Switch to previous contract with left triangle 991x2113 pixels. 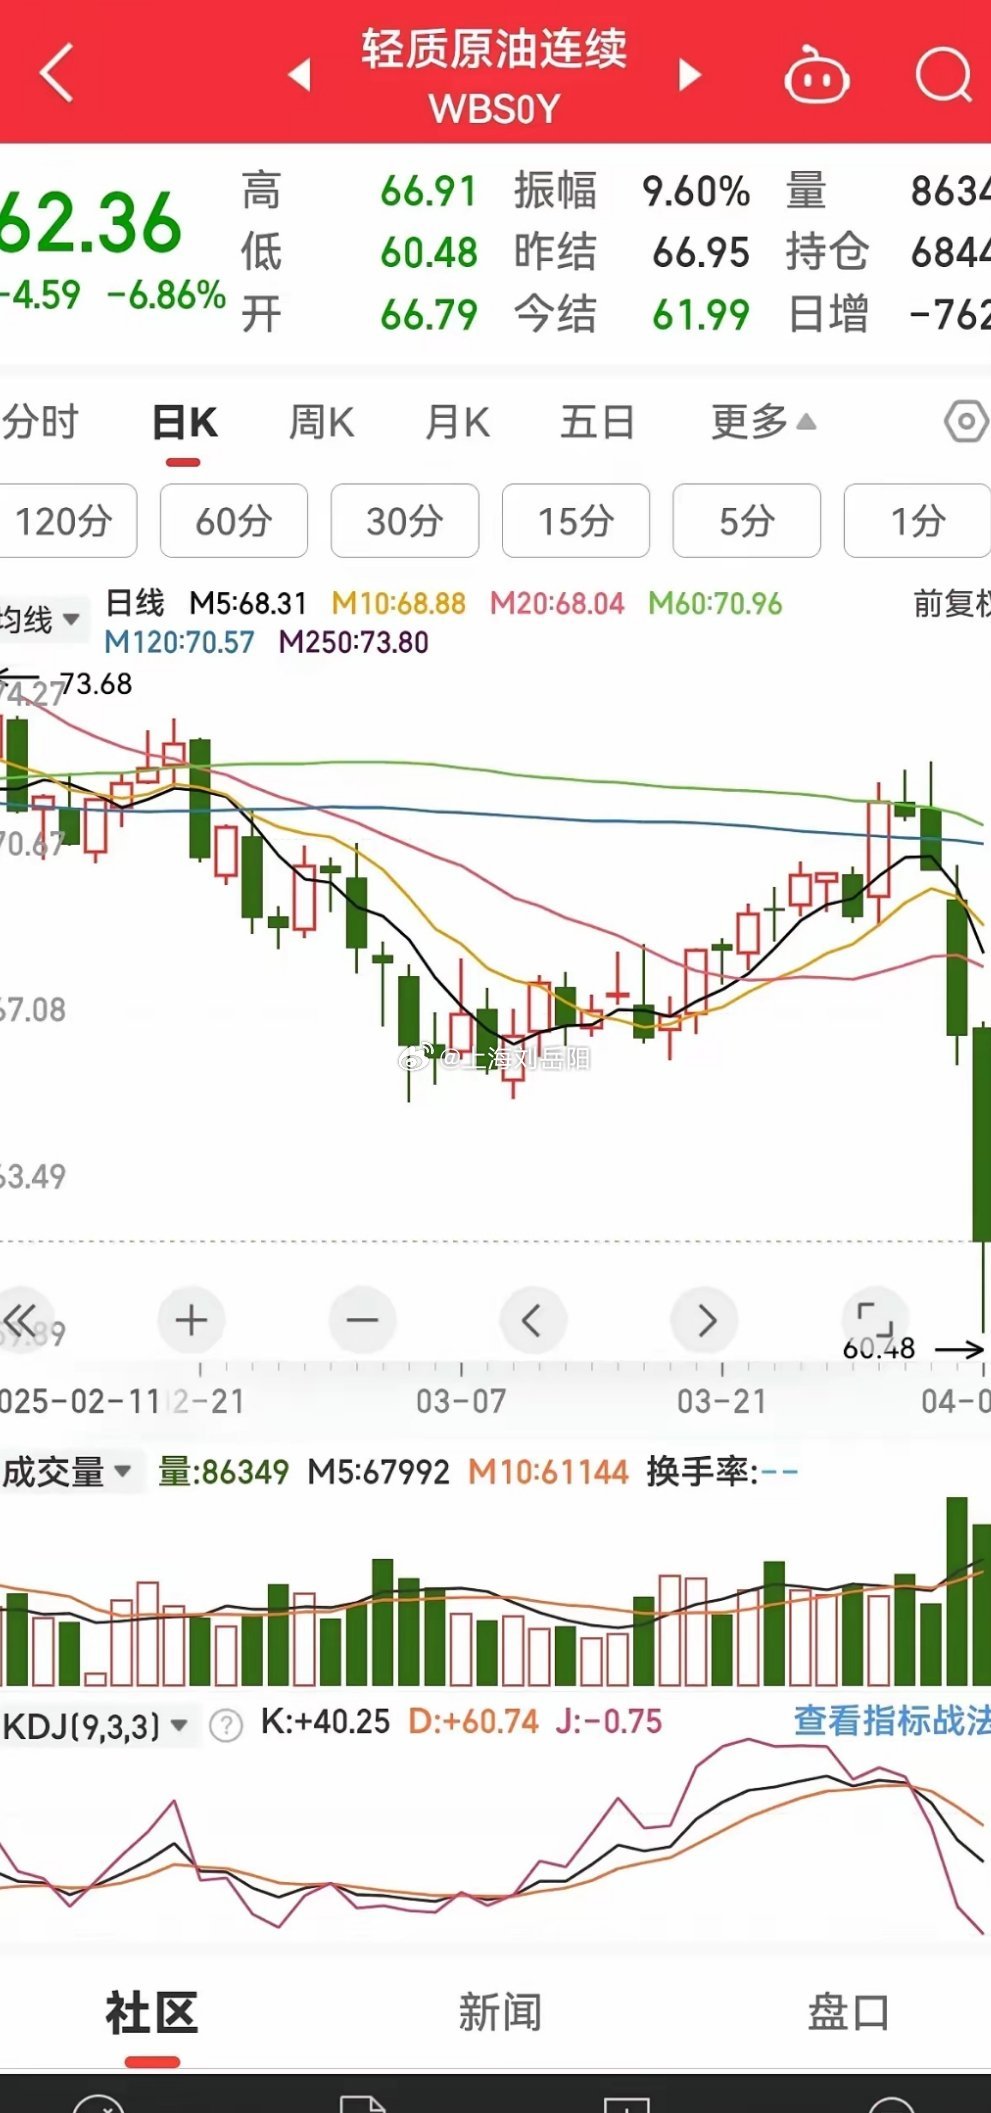tap(299, 75)
